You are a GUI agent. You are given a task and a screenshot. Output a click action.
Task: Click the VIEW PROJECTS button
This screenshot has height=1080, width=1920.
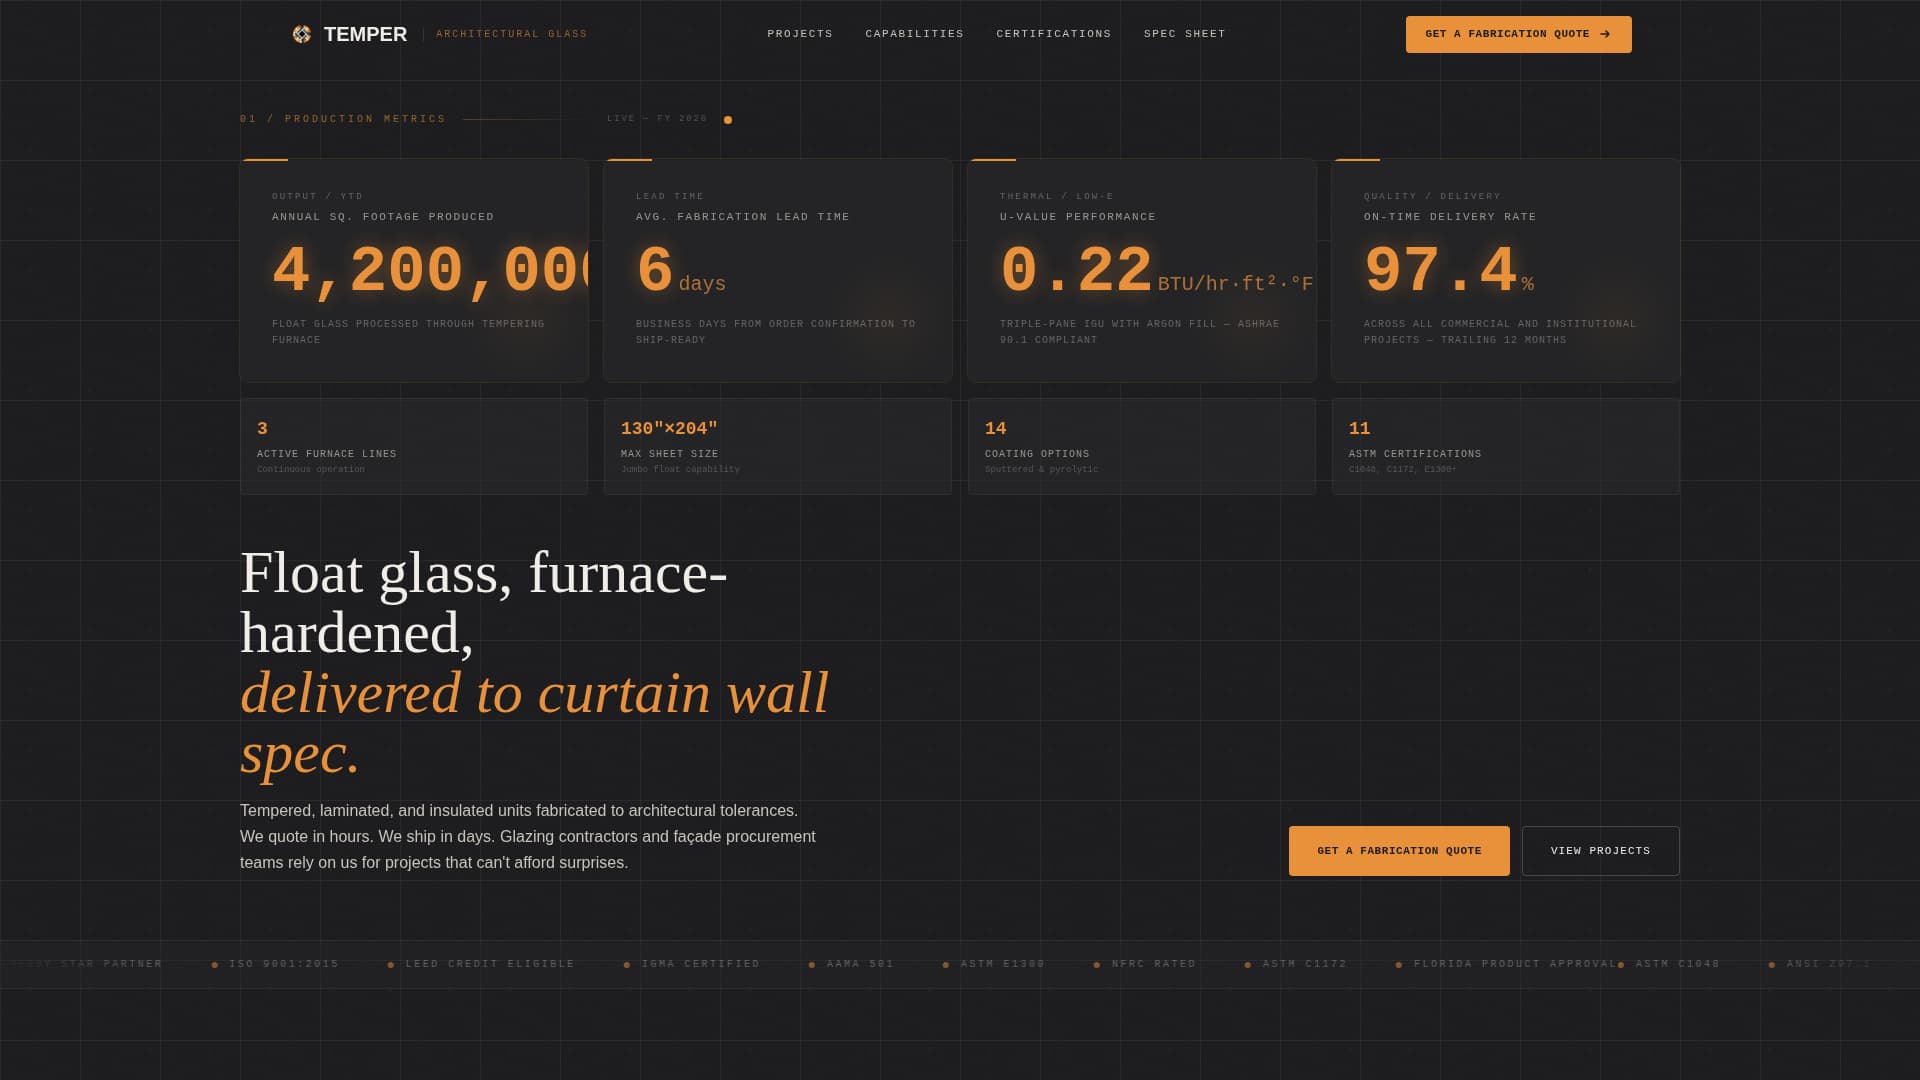(1600, 850)
